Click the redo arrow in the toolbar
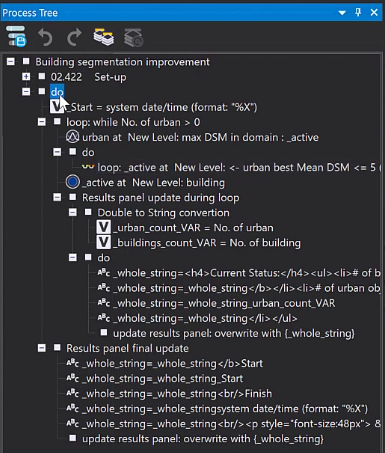Image resolution: width=385 pixels, height=453 pixels. click(74, 37)
